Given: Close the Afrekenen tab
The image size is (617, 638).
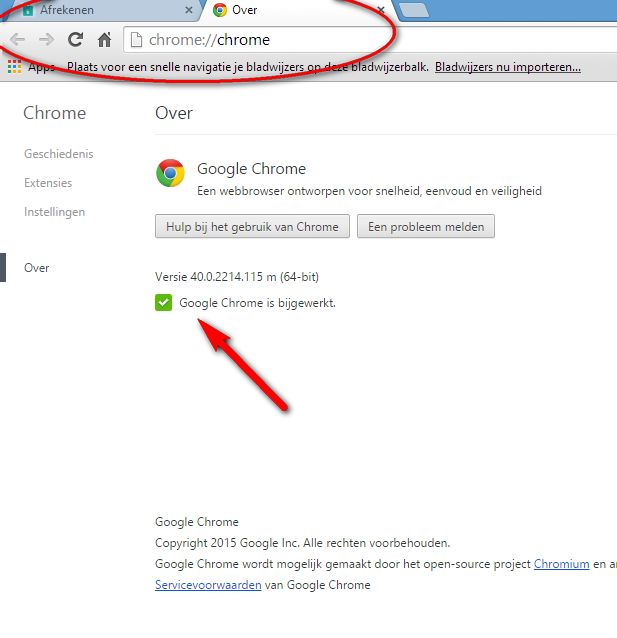Looking at the screenshot, I should (189, 10).
